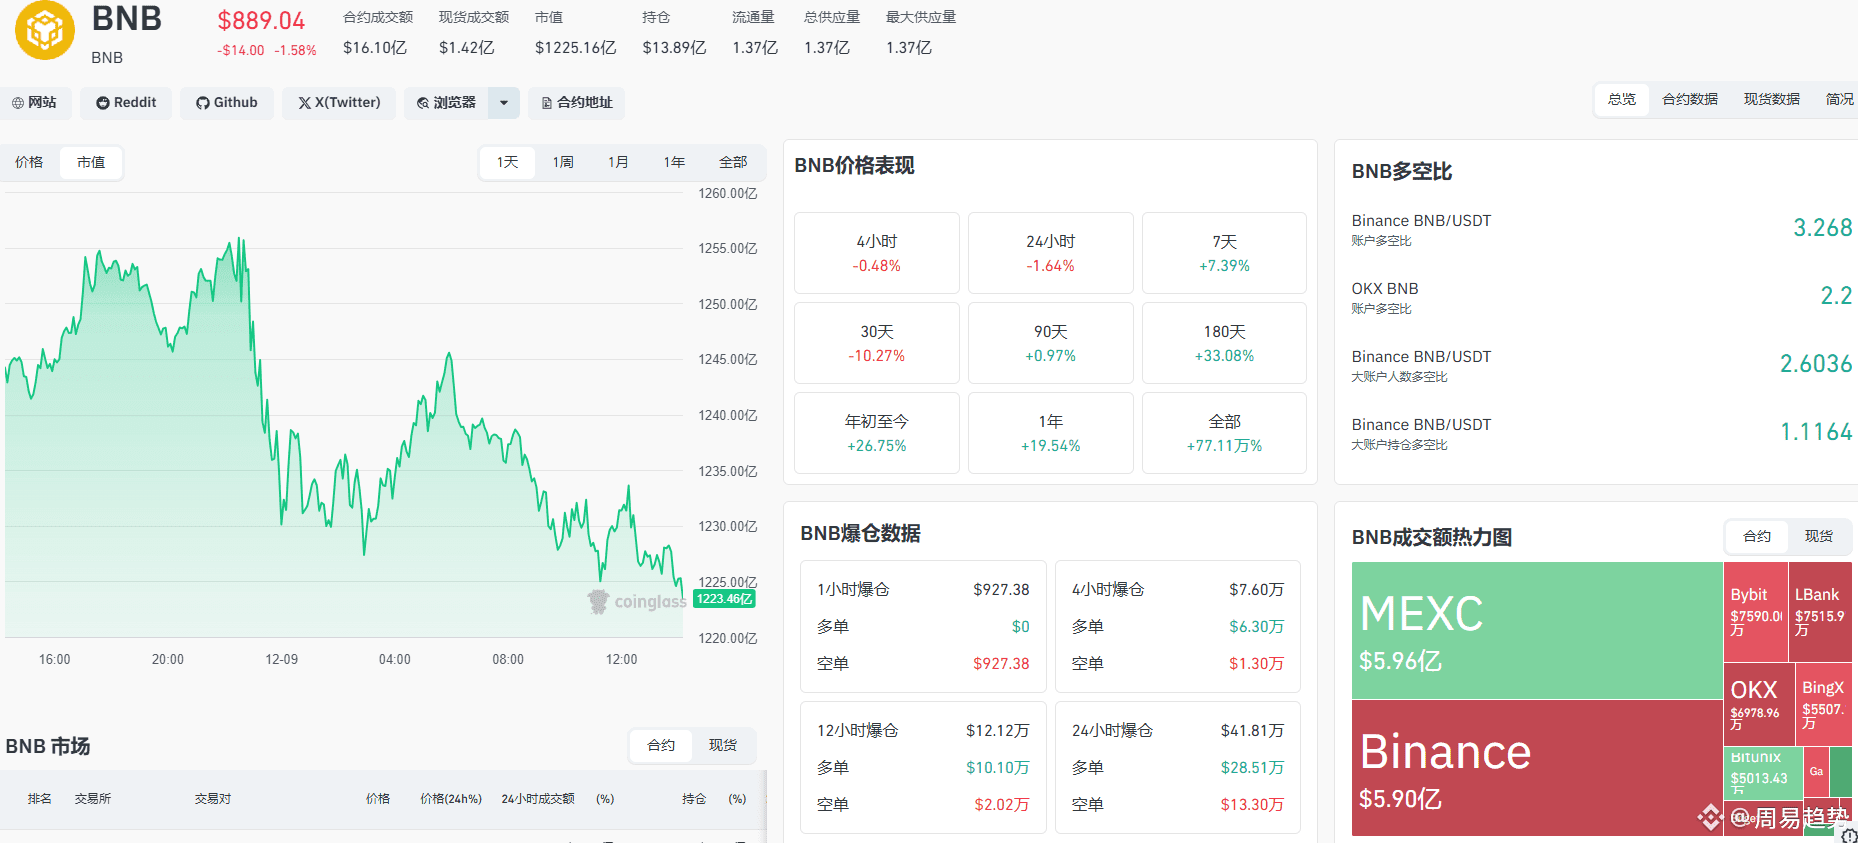The width and height of the screenshot is (1858, 843).
Task: Set chart range to 全部
Action: click(733, 162)
